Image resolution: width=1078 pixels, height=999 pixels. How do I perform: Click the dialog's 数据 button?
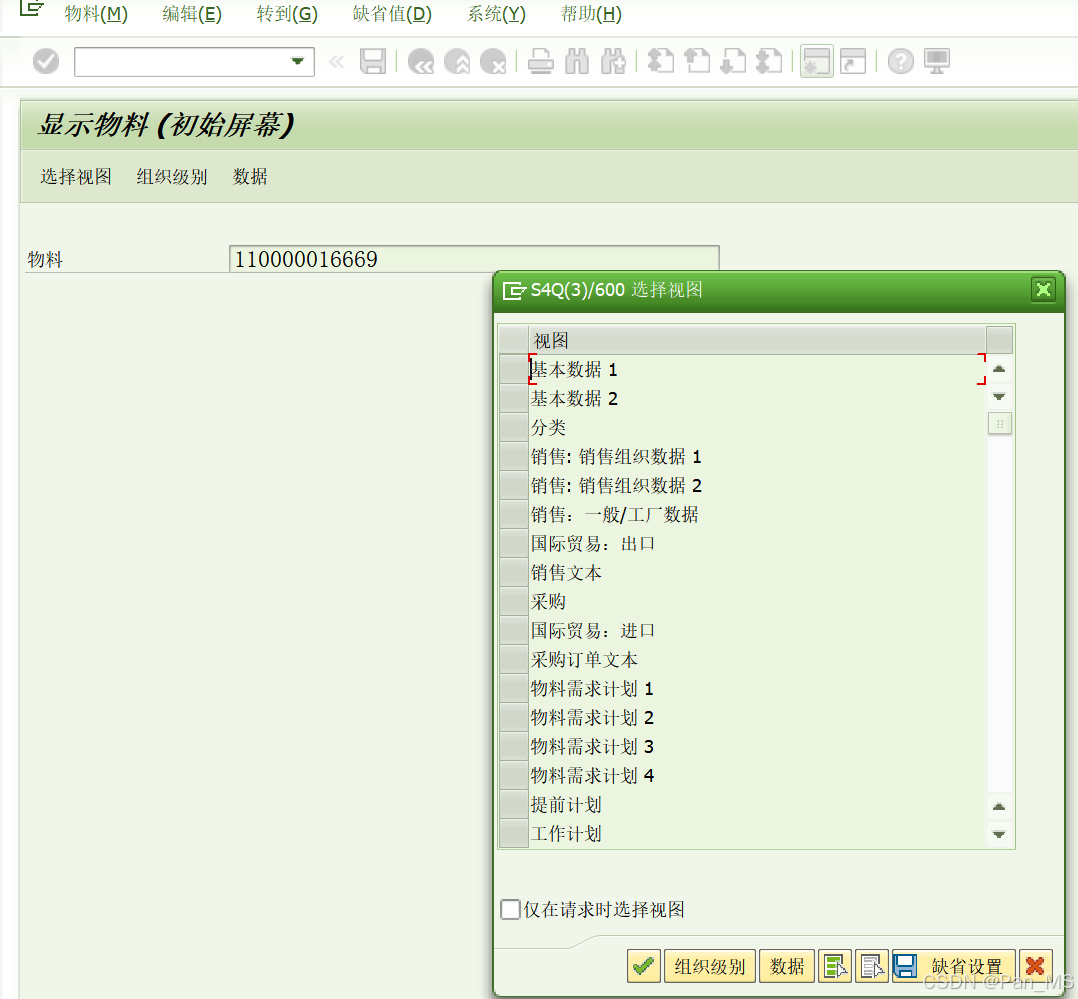tap(786, 966)
